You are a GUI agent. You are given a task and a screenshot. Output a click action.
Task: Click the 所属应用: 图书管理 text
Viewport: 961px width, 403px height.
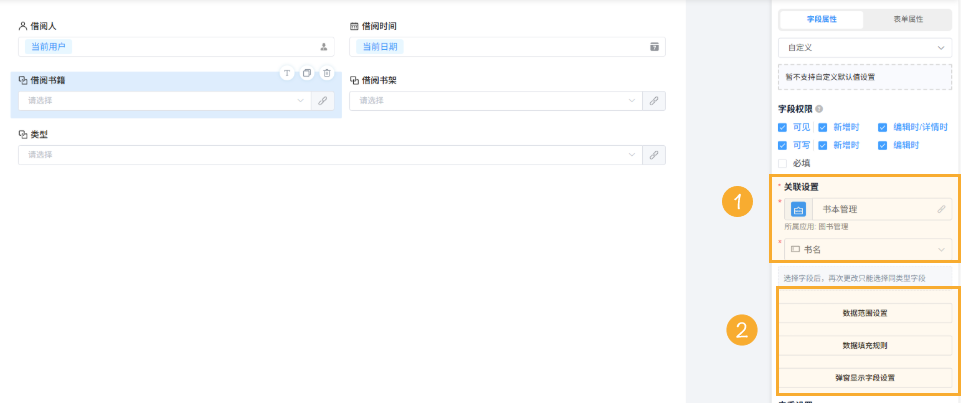pos(816,227)
